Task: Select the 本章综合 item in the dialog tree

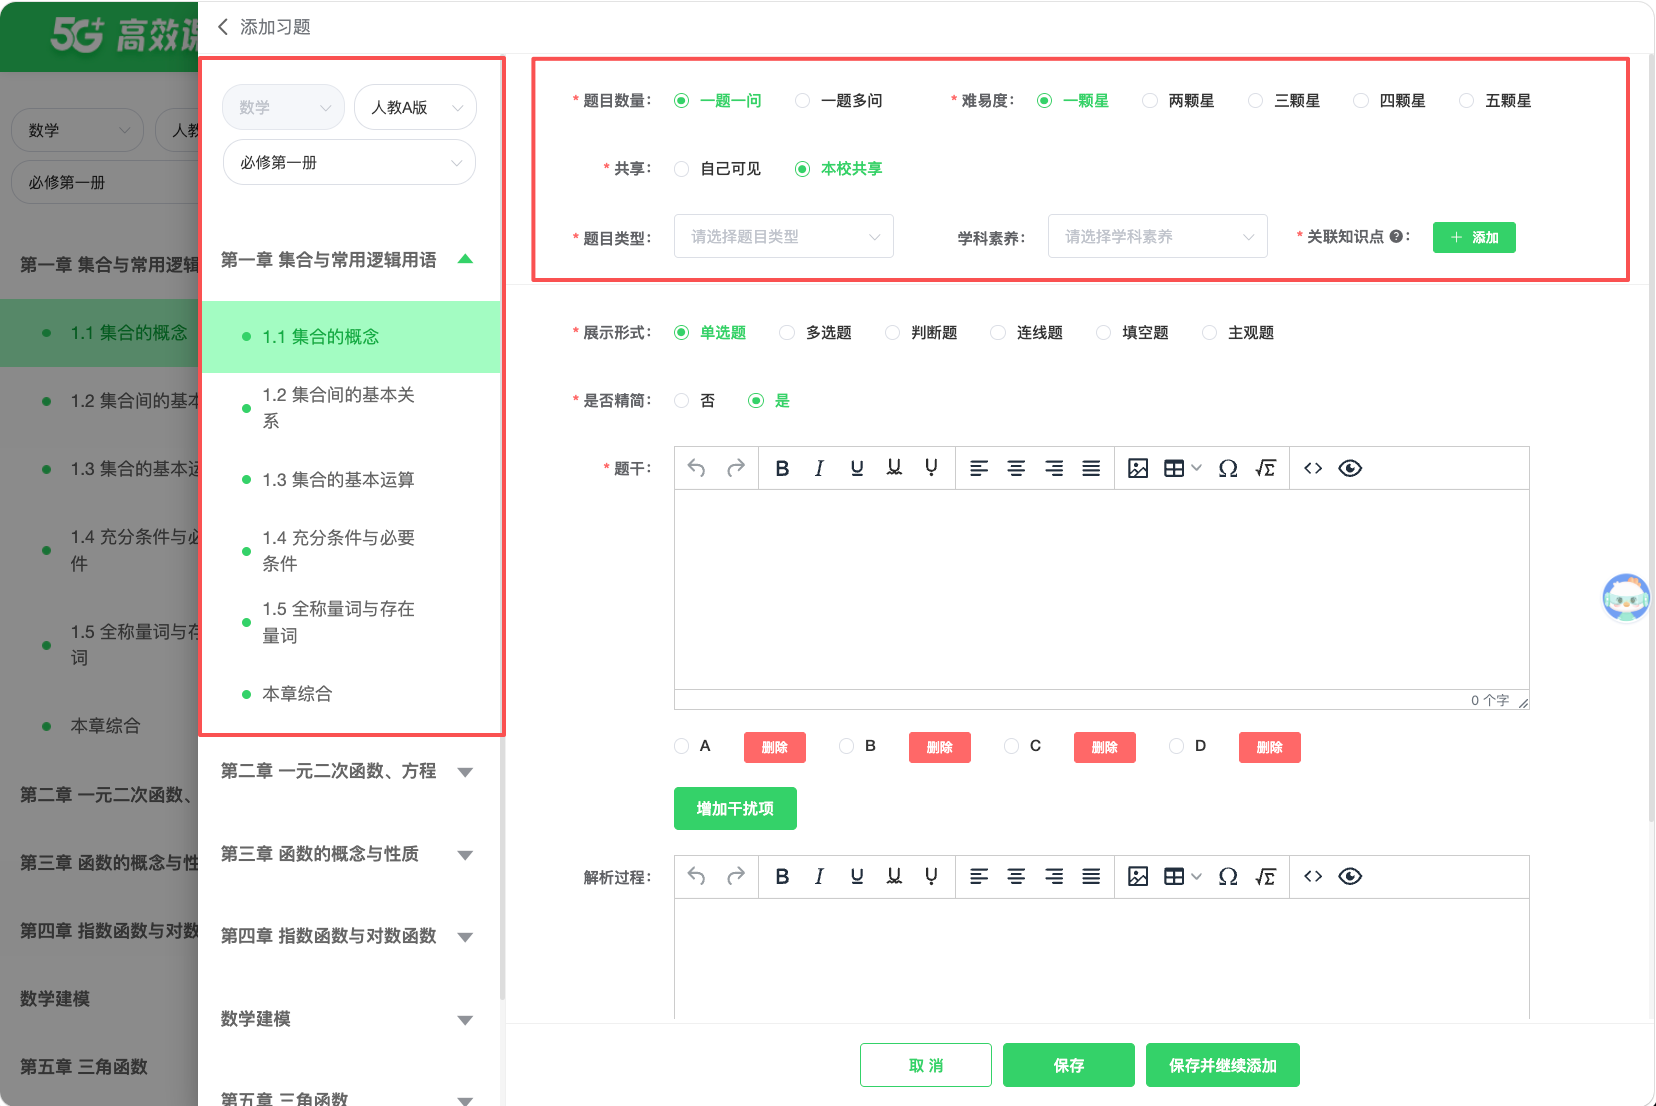Action: coord(297,694)
